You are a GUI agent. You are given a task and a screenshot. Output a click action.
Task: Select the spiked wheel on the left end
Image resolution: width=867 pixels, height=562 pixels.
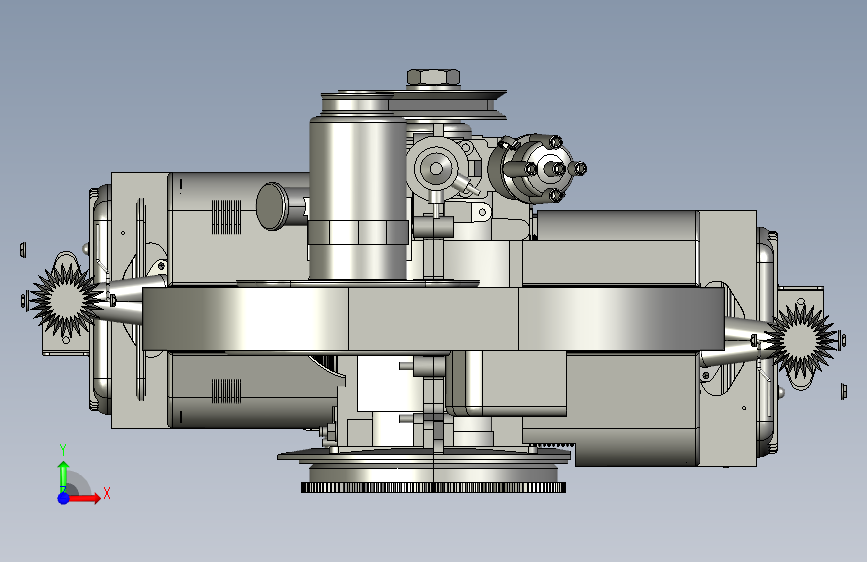coord(65,299)
